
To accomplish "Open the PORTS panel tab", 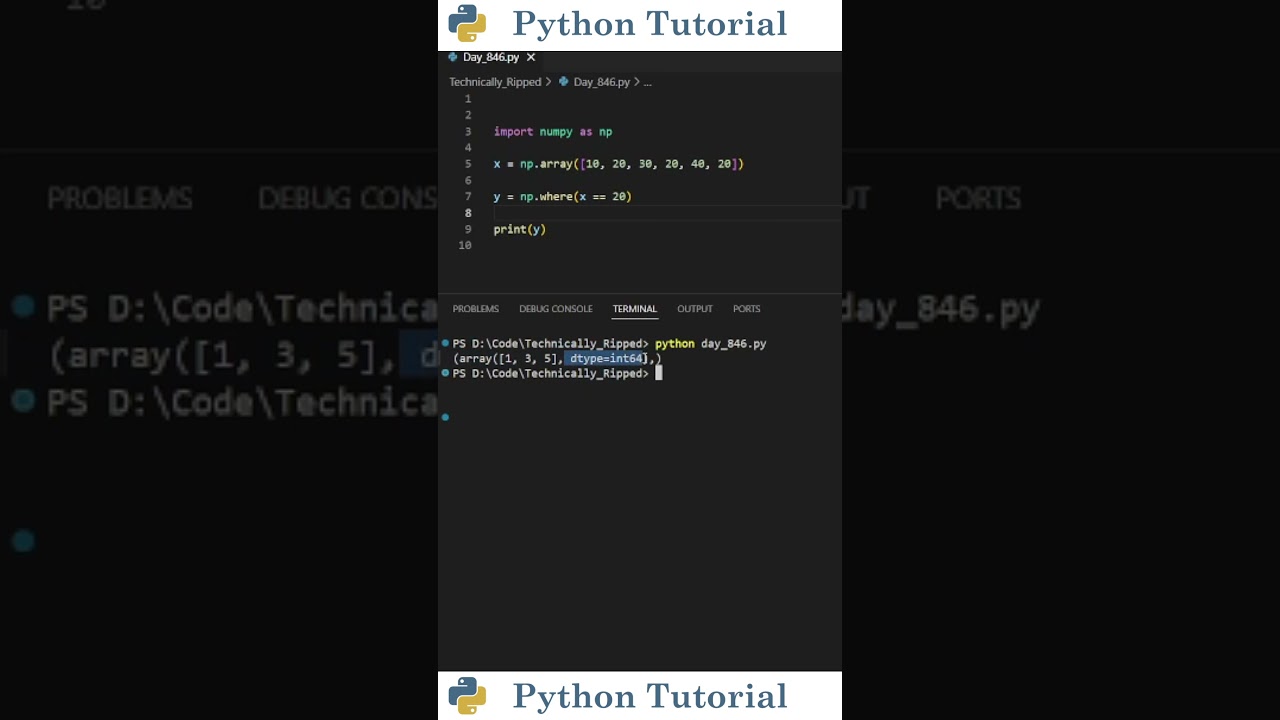I will click(747, 309).
